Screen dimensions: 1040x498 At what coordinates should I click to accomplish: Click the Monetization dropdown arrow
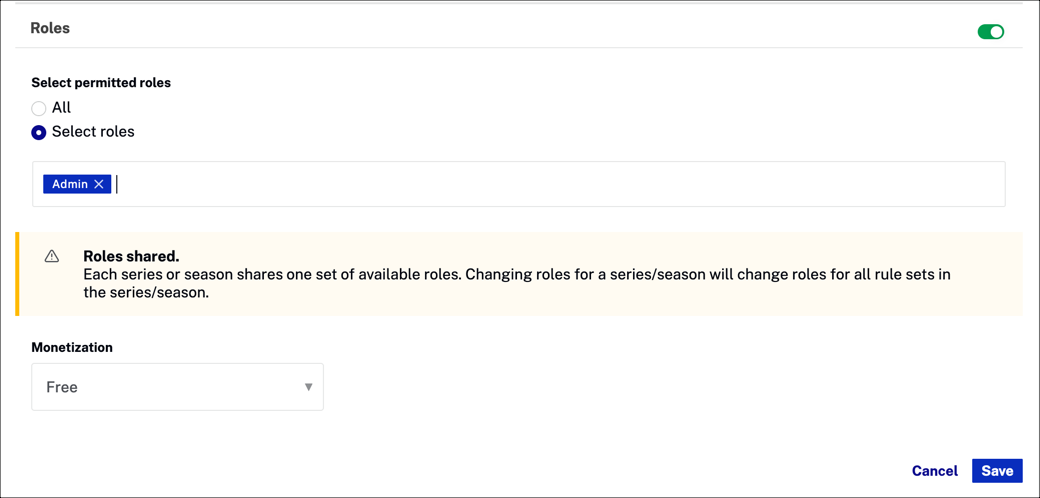click(x=308, y=387)
